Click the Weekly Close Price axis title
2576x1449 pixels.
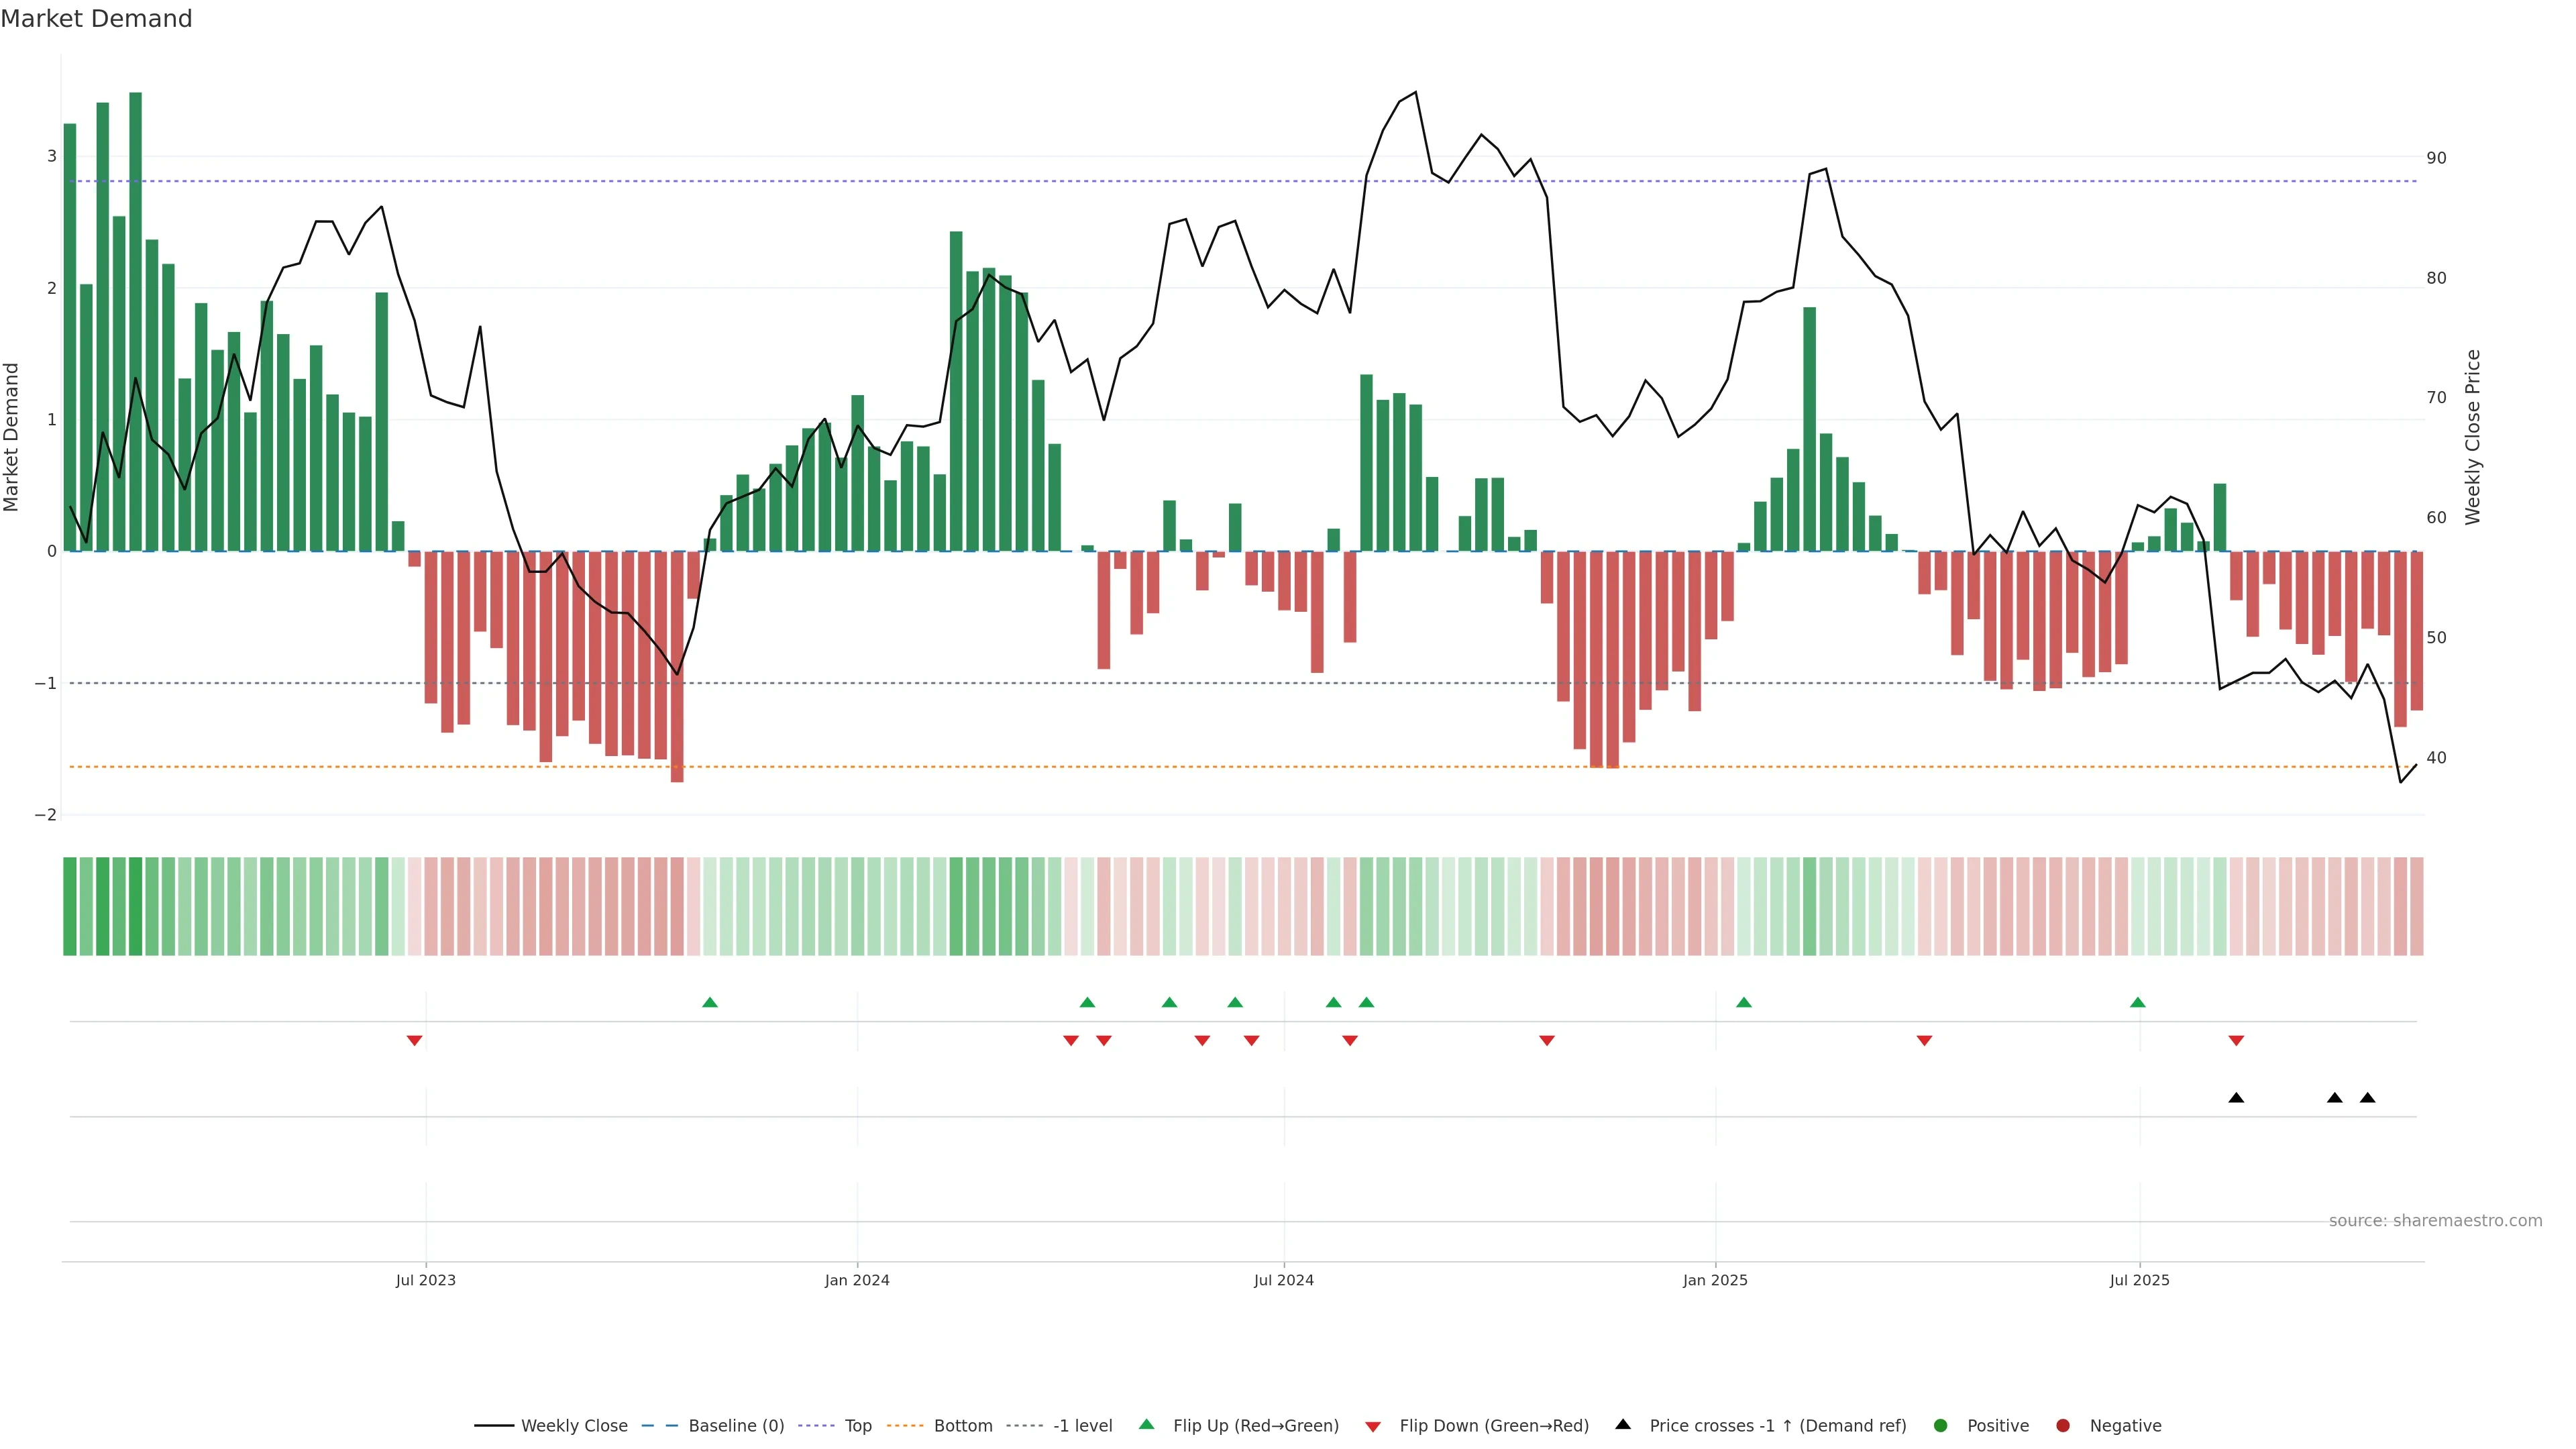point(2473,437)
